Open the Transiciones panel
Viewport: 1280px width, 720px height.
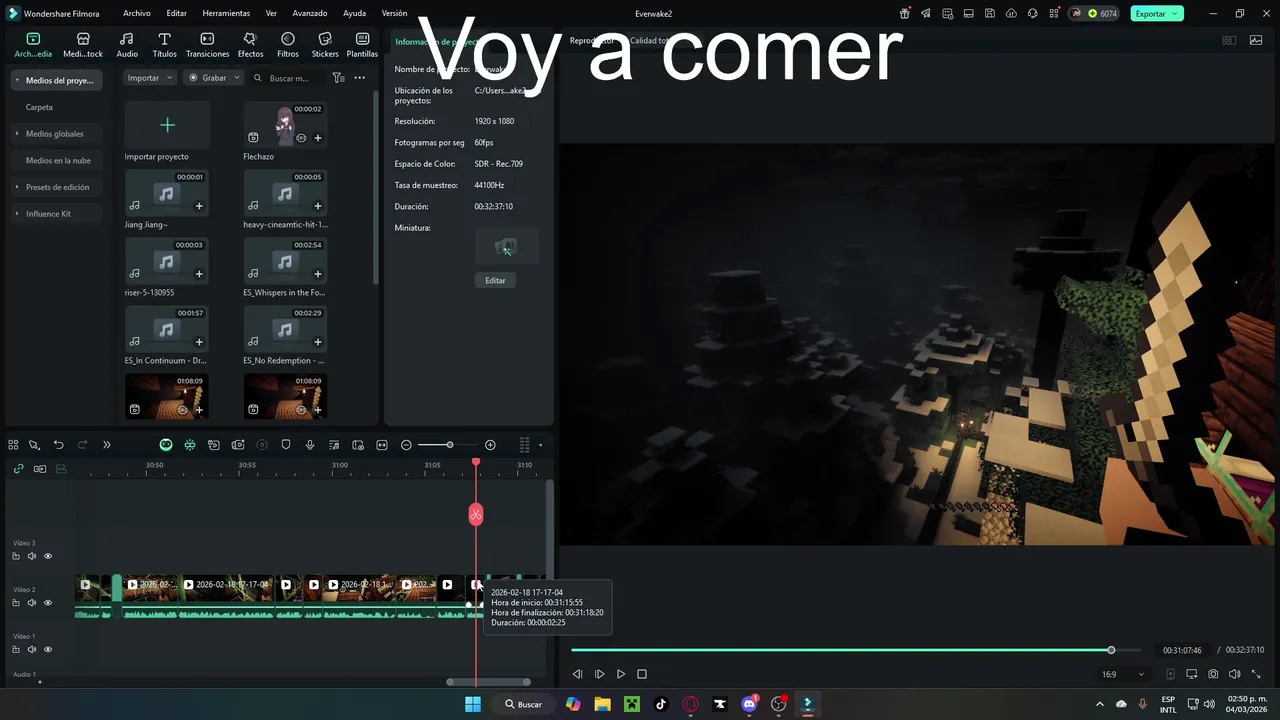coord(207,44)
